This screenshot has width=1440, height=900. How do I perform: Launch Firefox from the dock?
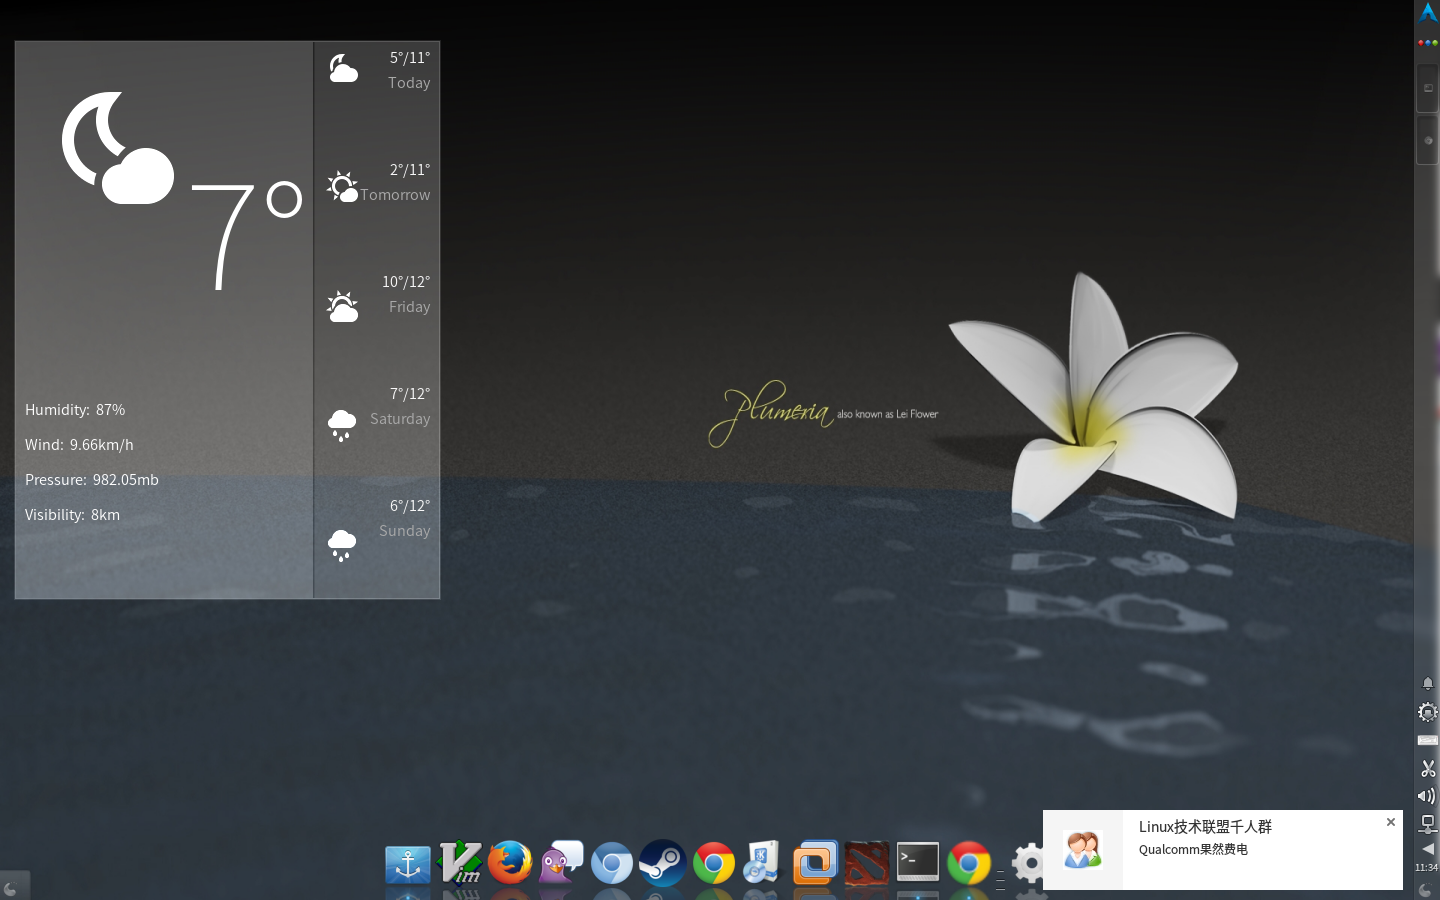tap(510, 862)
